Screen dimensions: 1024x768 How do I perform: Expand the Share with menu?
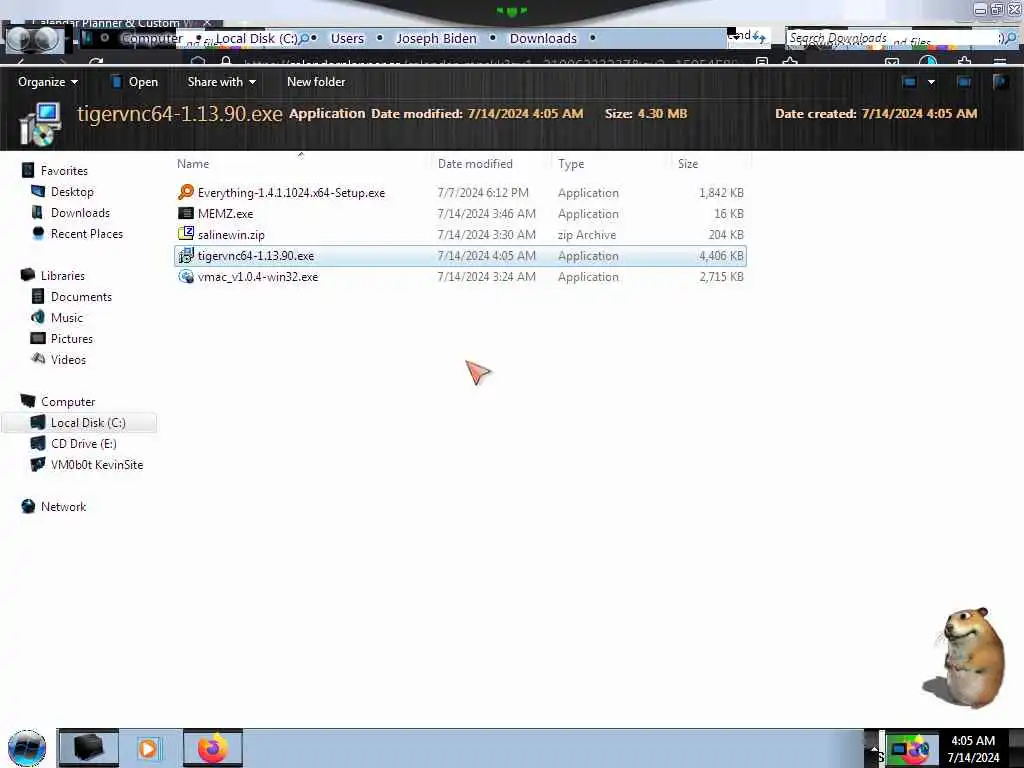click(221, 82)
